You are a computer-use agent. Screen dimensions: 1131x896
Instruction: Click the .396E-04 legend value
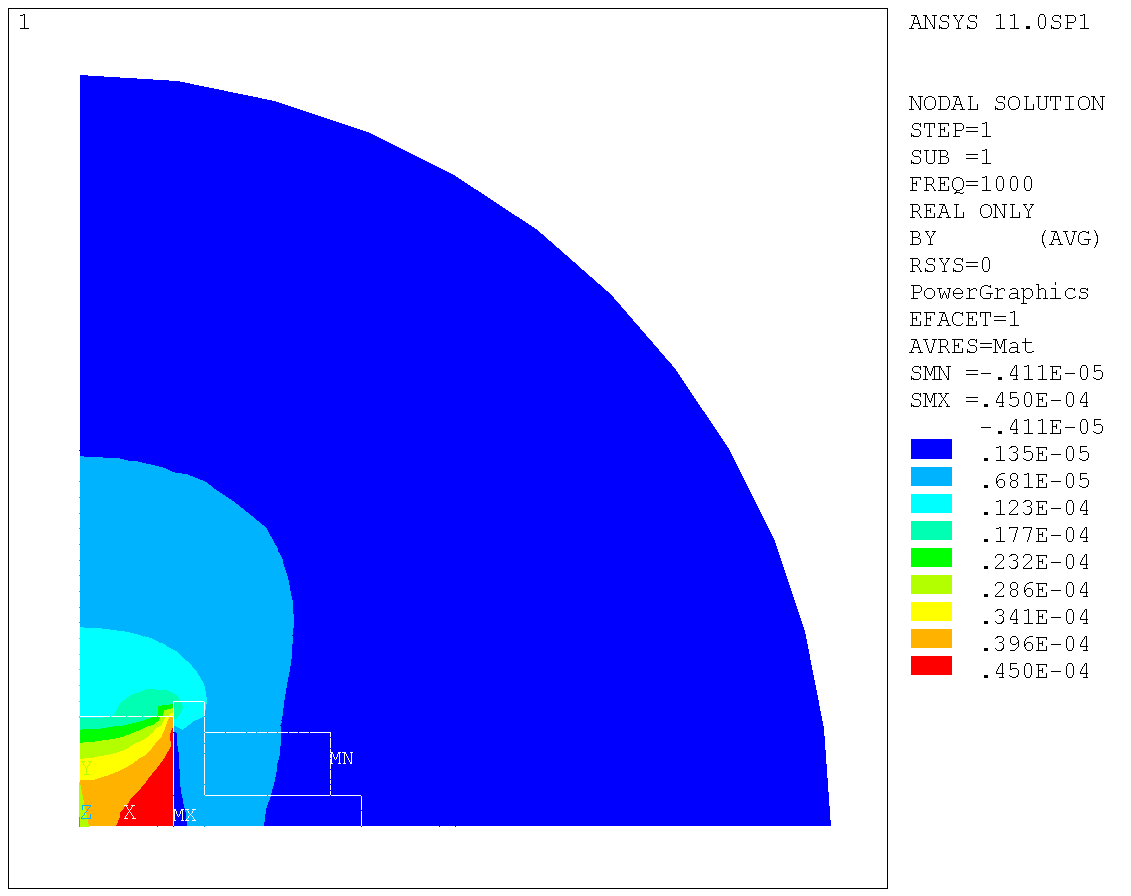pyautogui.click(x=1035, y=644)
